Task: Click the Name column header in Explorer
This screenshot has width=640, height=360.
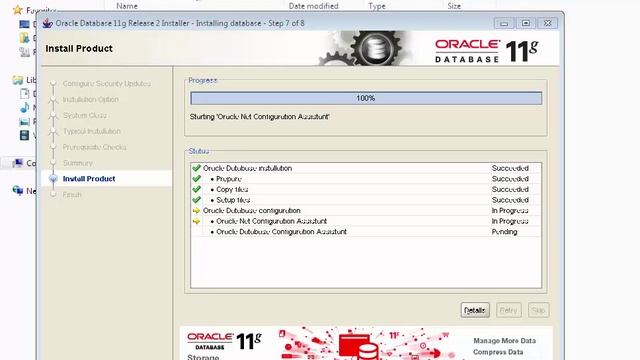Action: (127, 6)
